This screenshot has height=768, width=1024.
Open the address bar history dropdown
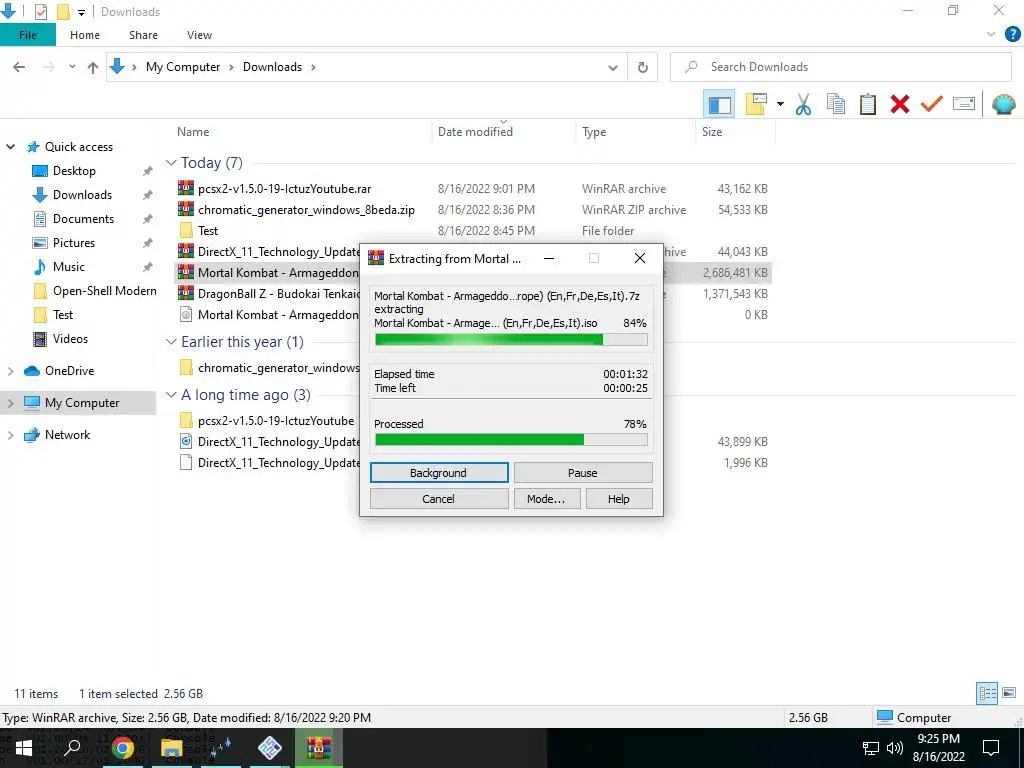click(x=613, y=67)
